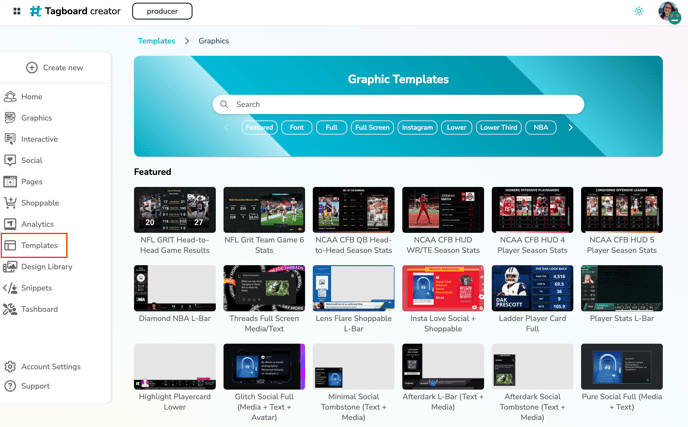This screenshot has height=427, width=688.
Task: Open Insta Love Social + Shoppable thumbnail
Action: click(443, 288)
